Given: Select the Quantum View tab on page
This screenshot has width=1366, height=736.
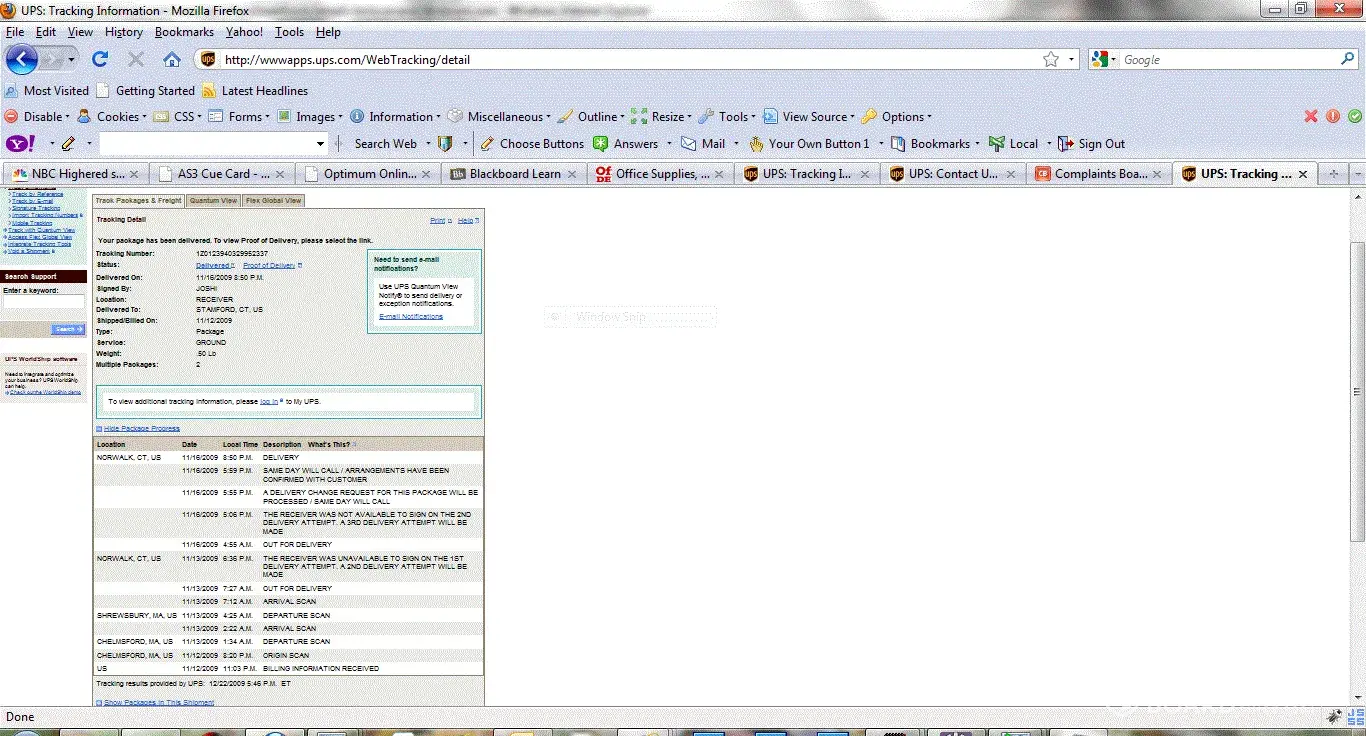Looking at the screenshot, I should [213, 201].
